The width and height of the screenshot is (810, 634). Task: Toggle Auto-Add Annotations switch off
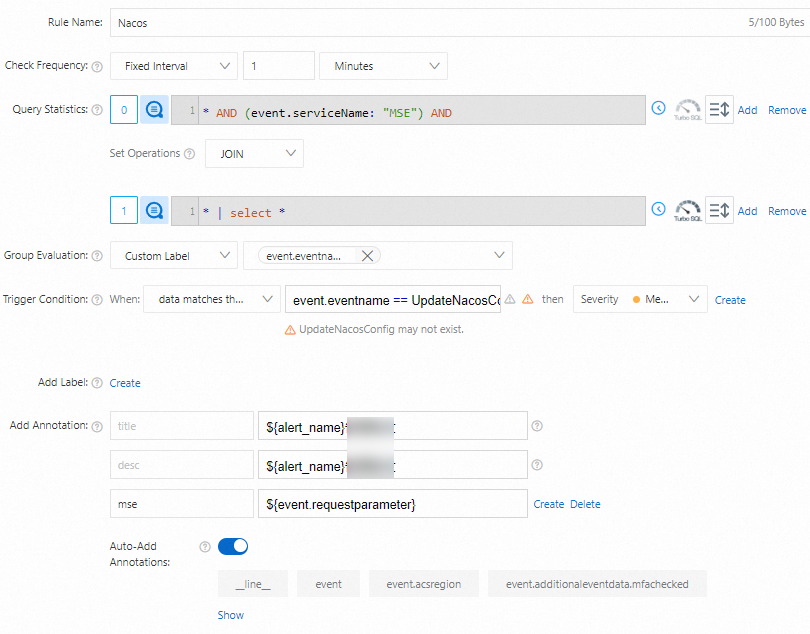(x=233, y=546)
